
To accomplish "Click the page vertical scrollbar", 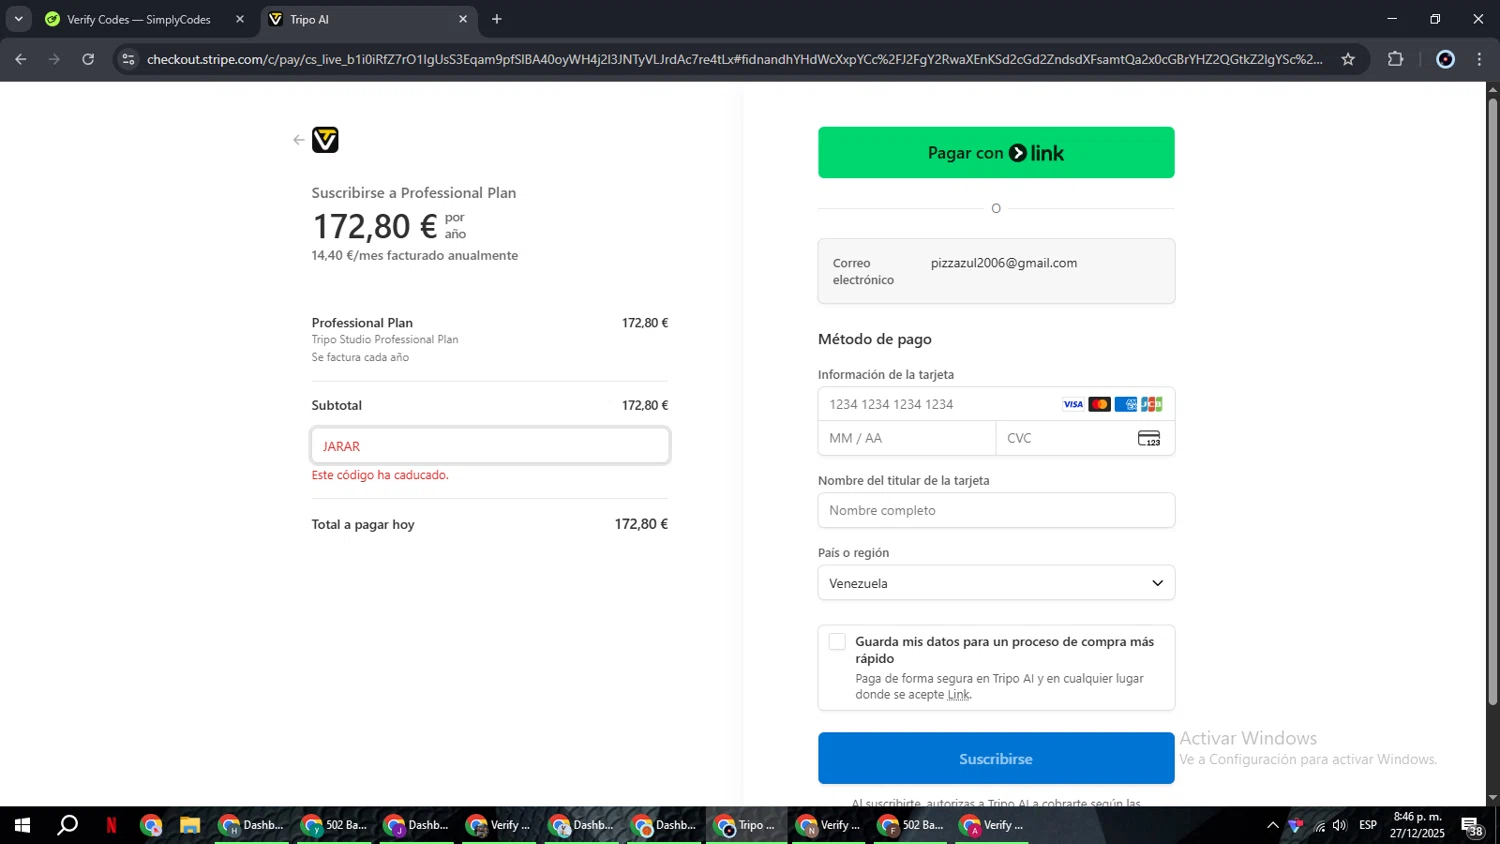I will tap(1492, 403).
